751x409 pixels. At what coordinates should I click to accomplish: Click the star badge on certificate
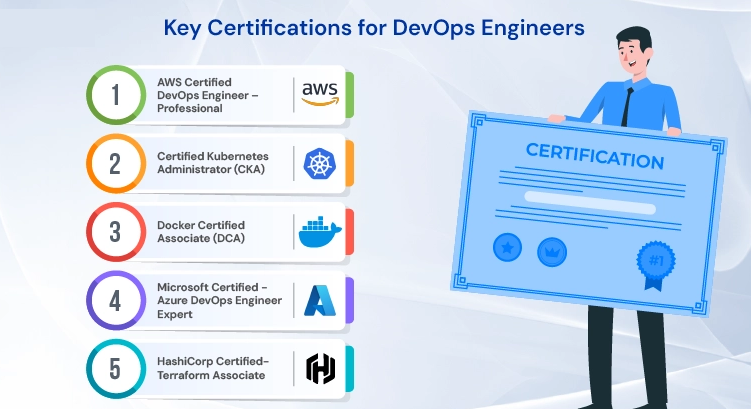(x=507, y=245)
